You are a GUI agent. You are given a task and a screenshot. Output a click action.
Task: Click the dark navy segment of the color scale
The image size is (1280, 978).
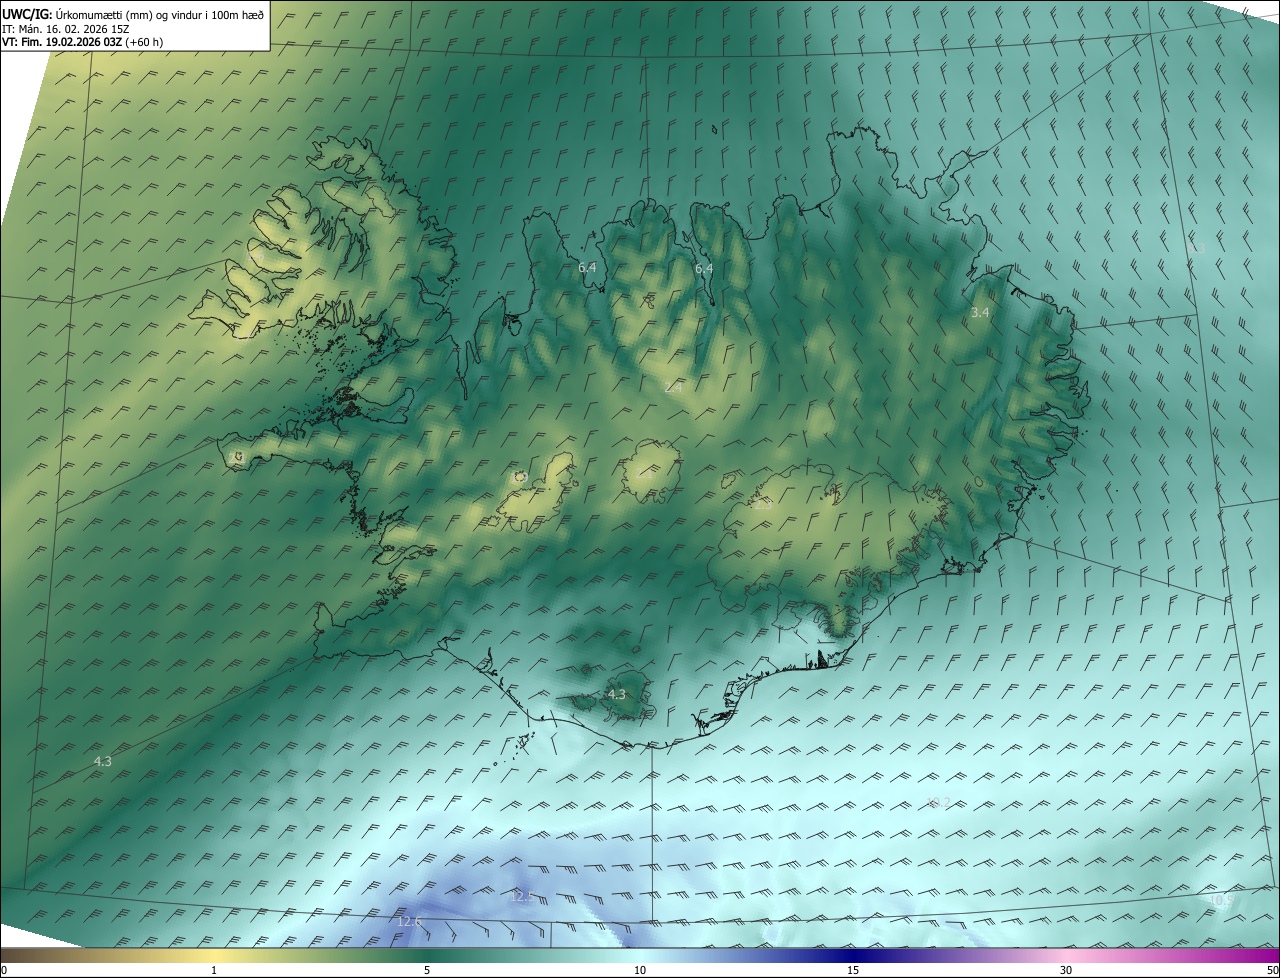(x=853, y=955)
